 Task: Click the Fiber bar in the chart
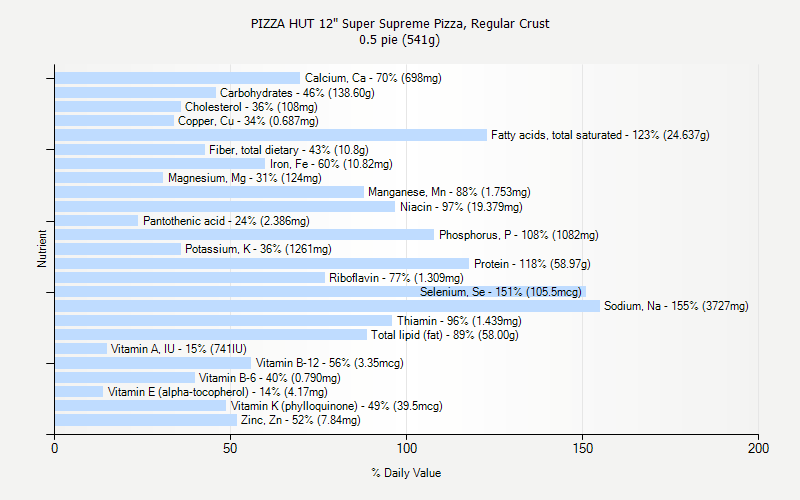[130, 150]
